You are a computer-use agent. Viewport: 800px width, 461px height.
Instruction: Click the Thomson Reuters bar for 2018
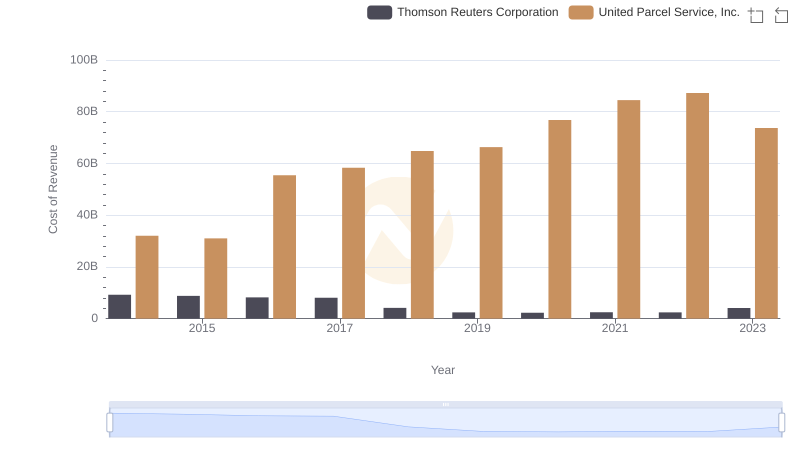click(395, 313)
